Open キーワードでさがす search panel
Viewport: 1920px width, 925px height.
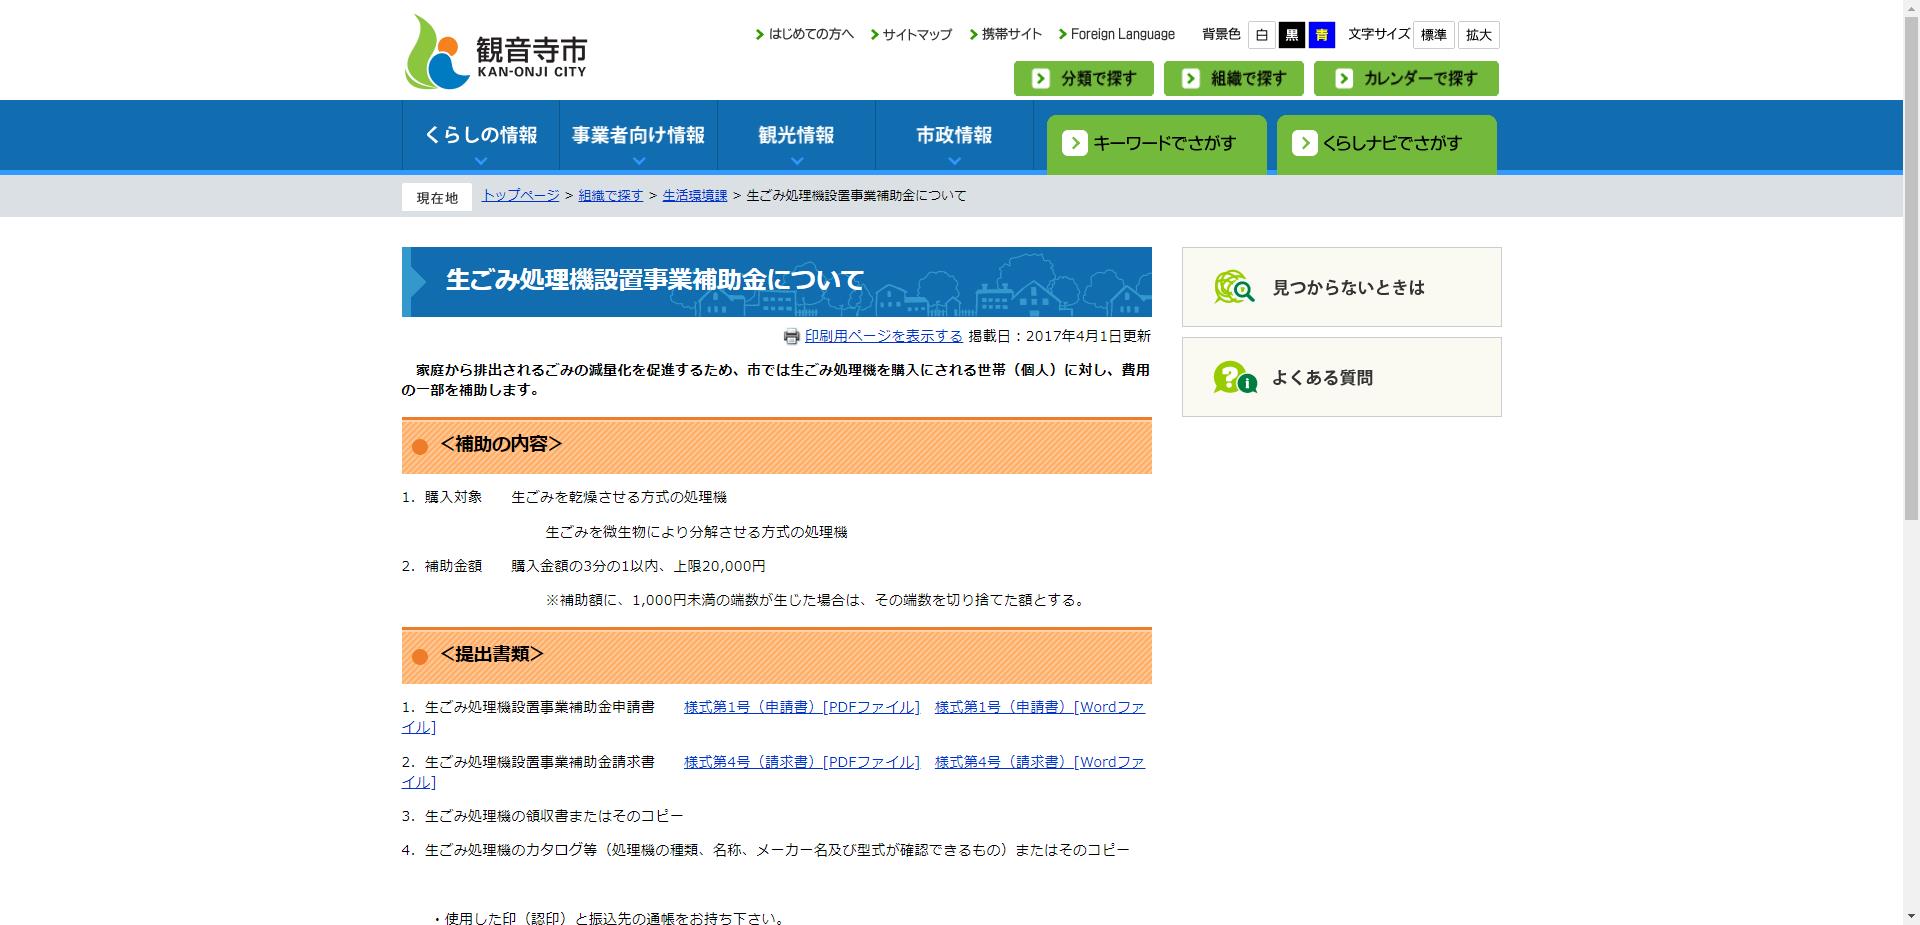click(x=1156, y=143)
